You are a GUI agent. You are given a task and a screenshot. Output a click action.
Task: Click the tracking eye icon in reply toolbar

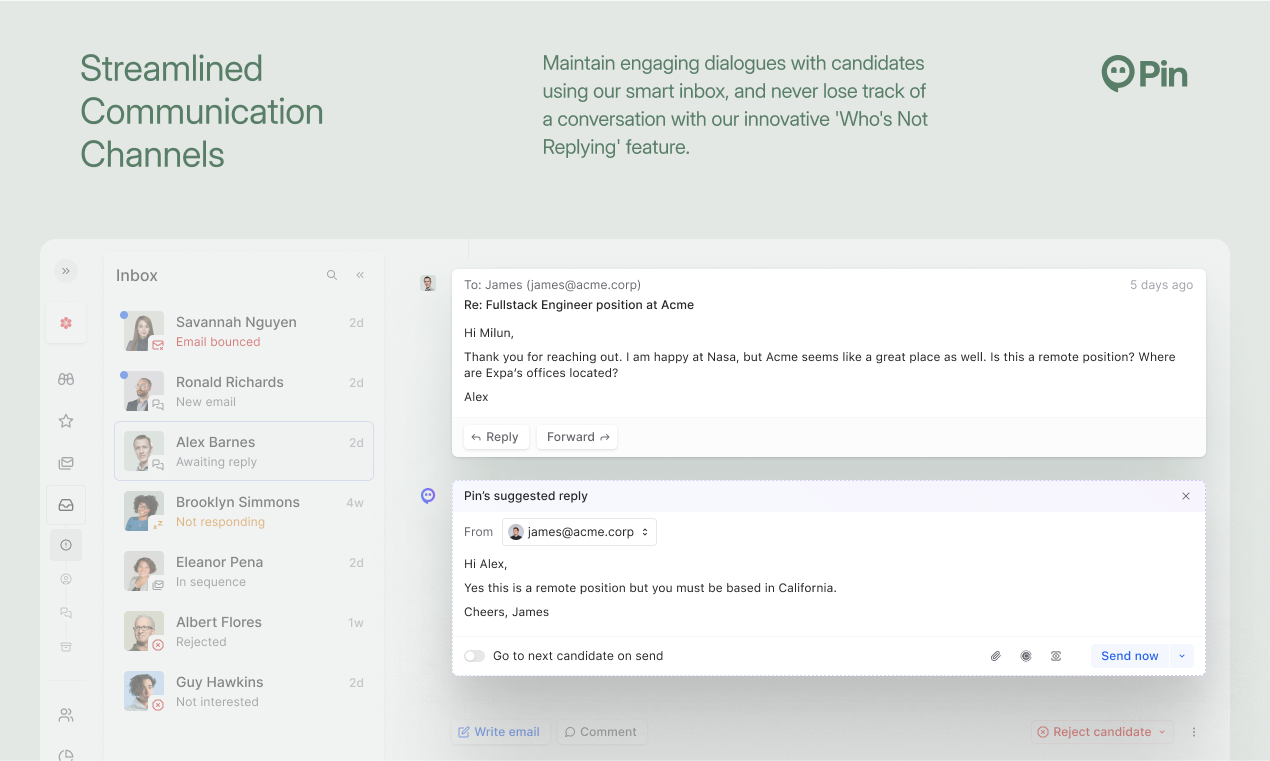[1056, 656]
